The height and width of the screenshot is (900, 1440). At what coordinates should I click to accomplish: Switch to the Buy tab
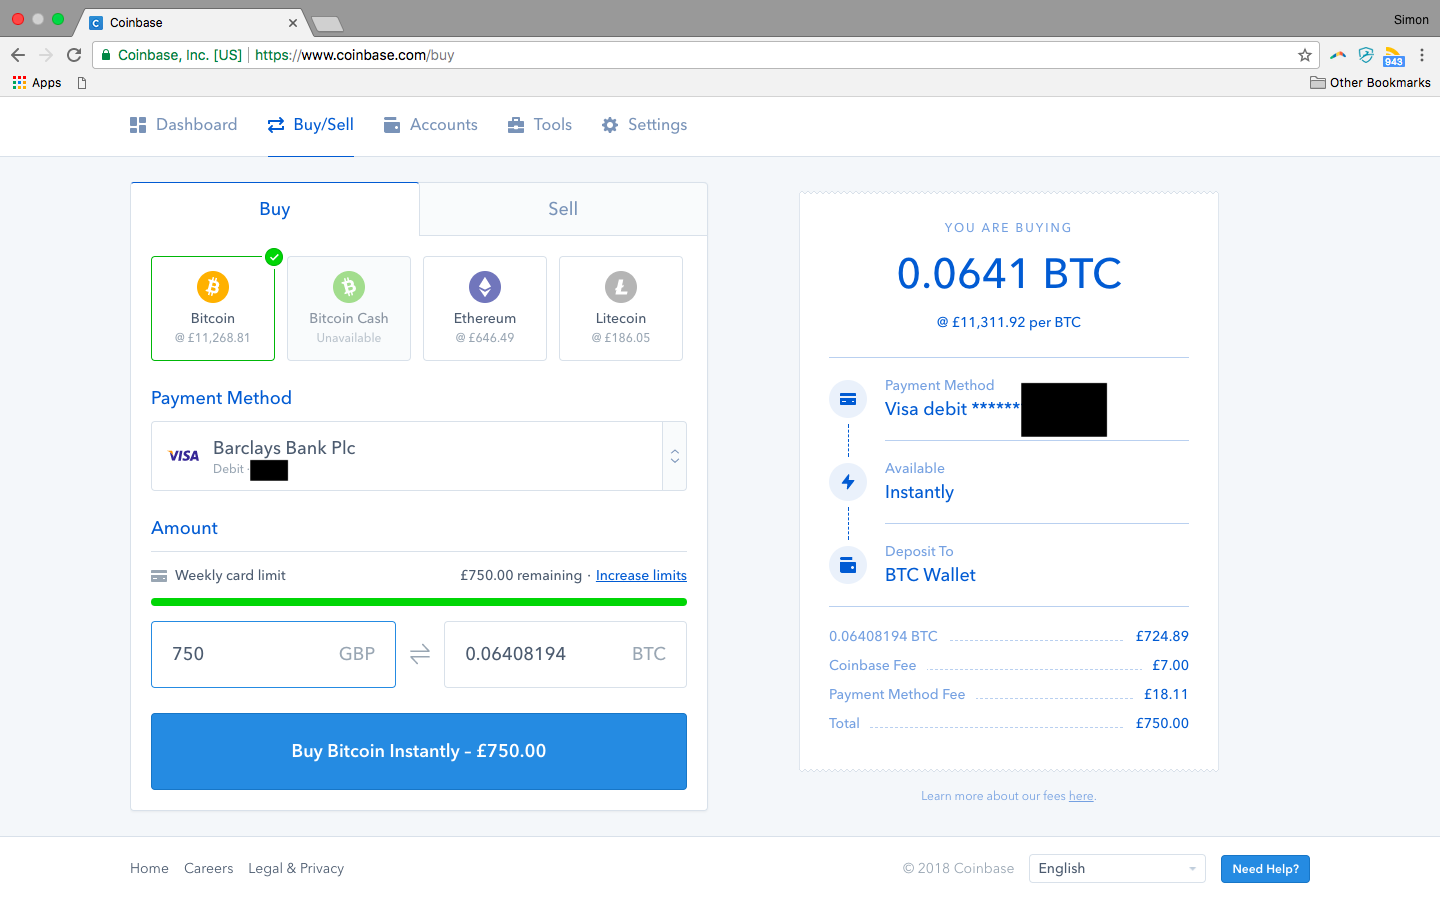click(275, 209)
